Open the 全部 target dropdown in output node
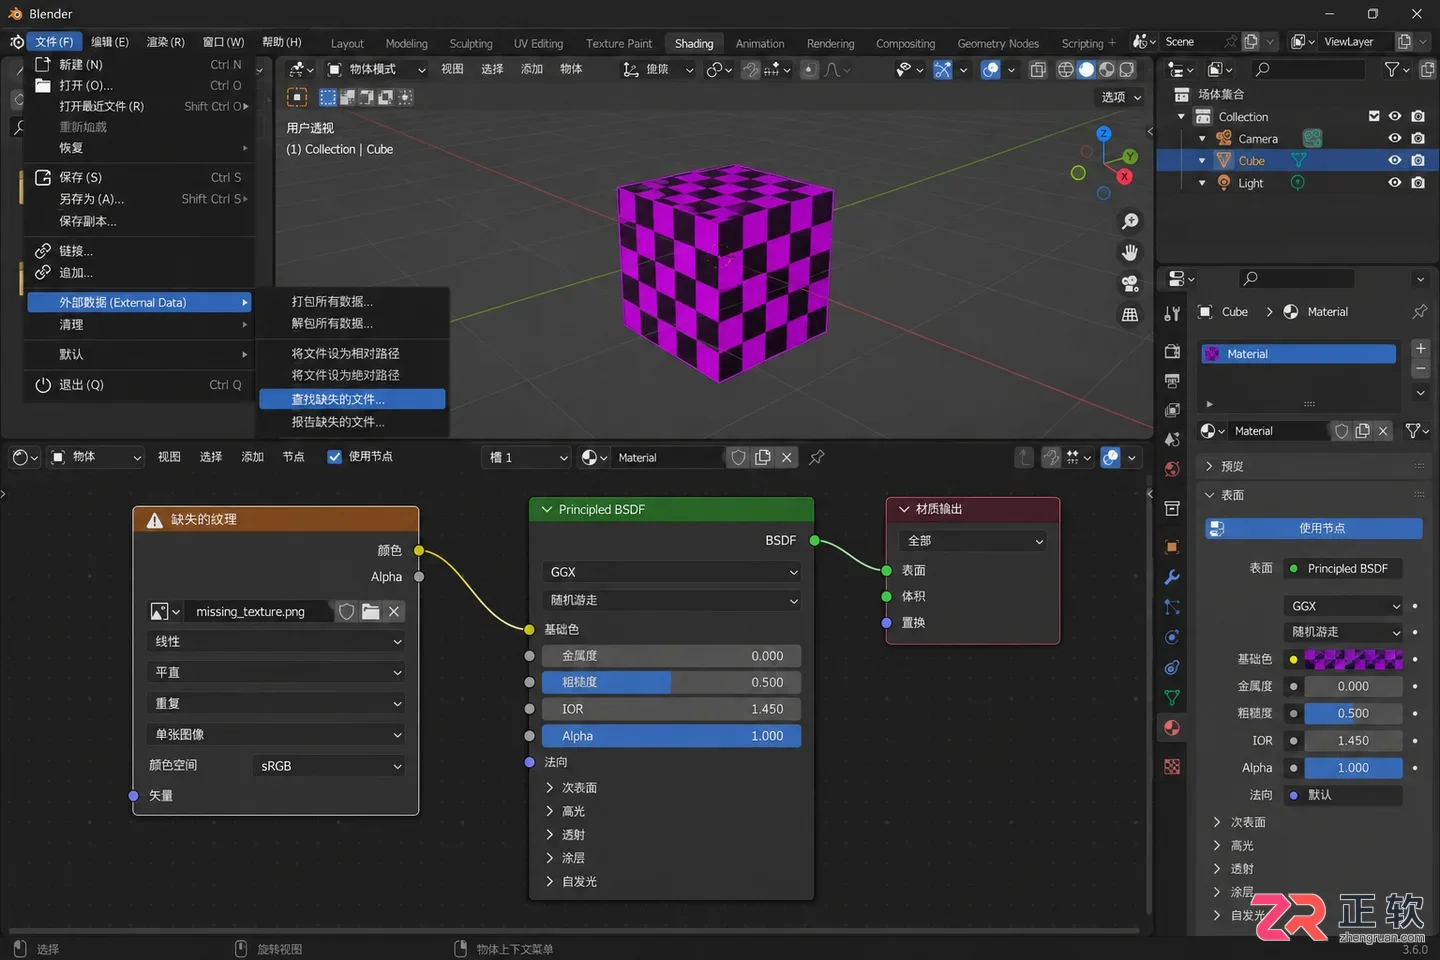Viewport: 1440px width, 960px height. pos(974,541)
